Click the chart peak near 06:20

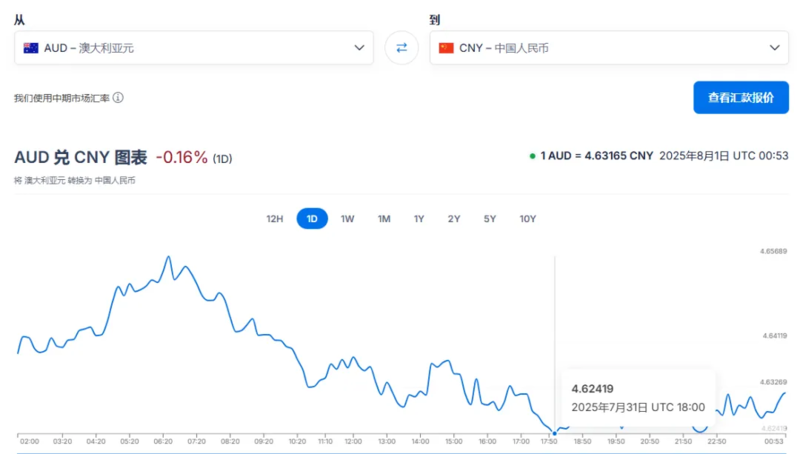pos(168,257)
